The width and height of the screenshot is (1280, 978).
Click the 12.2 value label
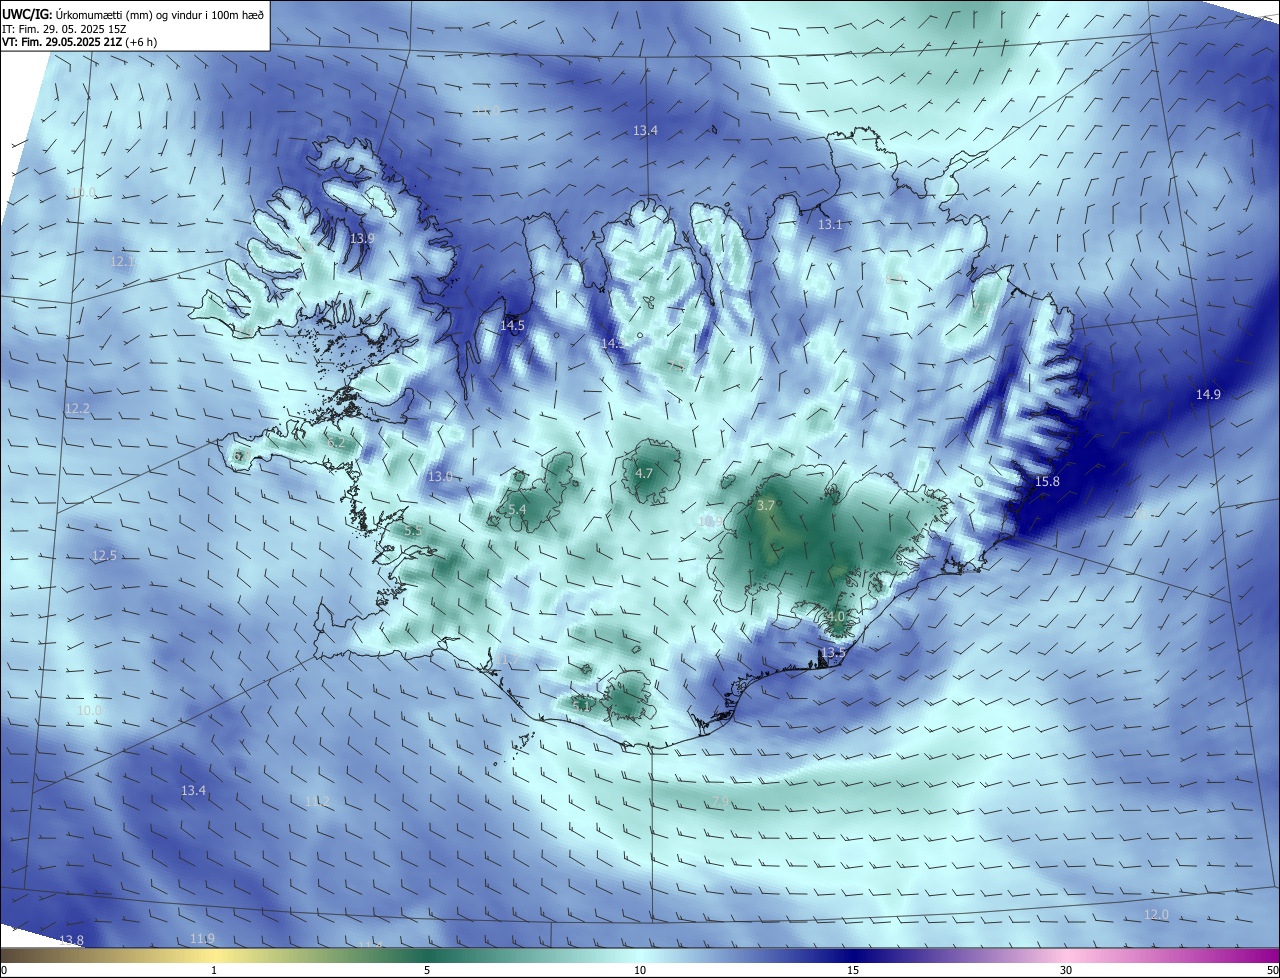(x=77, y=409)
